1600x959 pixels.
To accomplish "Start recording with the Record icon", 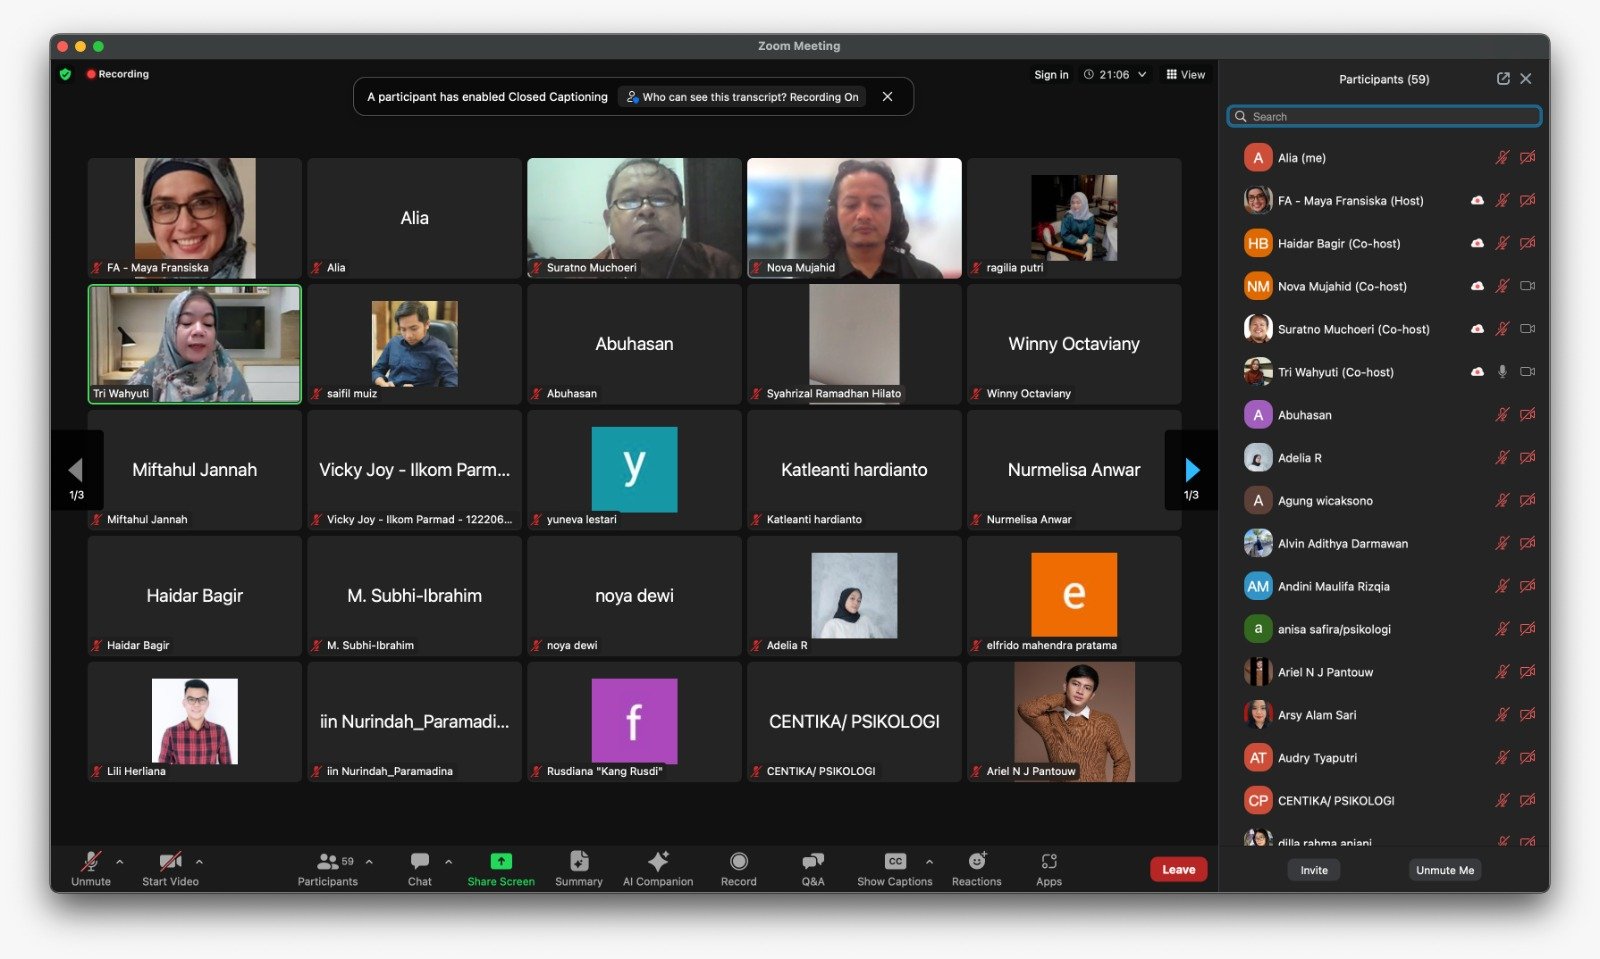I will click(x=739, y=862).
